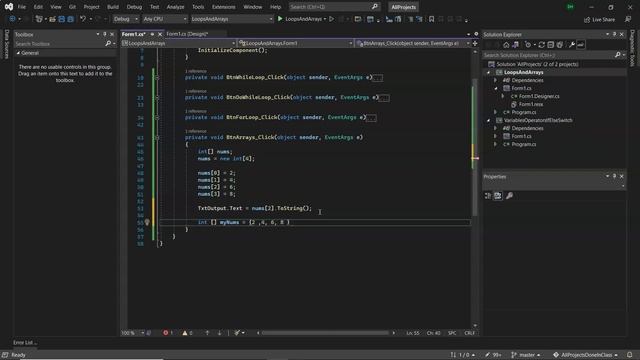The width and height of the screenshot is (640, 360).
Task: Collapse the LoopsAndArrays project node
Action: click(x=489, y=72)
